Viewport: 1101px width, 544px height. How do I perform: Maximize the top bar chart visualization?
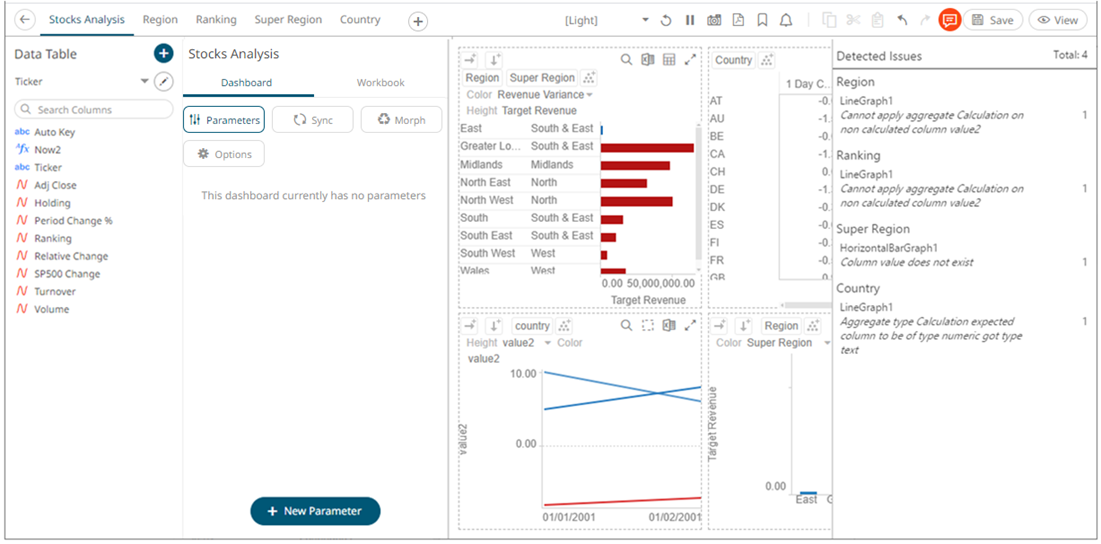[690, 60]
